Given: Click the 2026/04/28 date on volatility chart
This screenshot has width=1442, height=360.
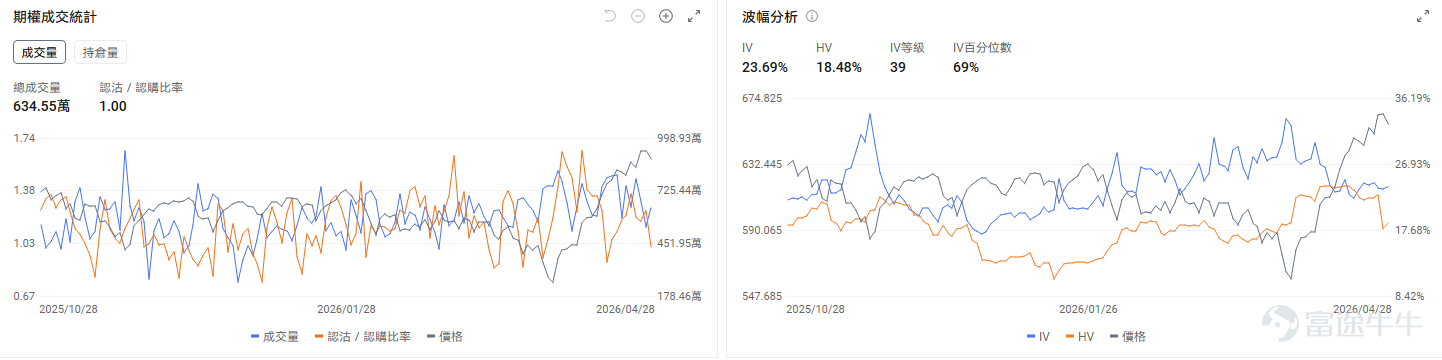Looking at the screenshot, I should [1361, 310].
